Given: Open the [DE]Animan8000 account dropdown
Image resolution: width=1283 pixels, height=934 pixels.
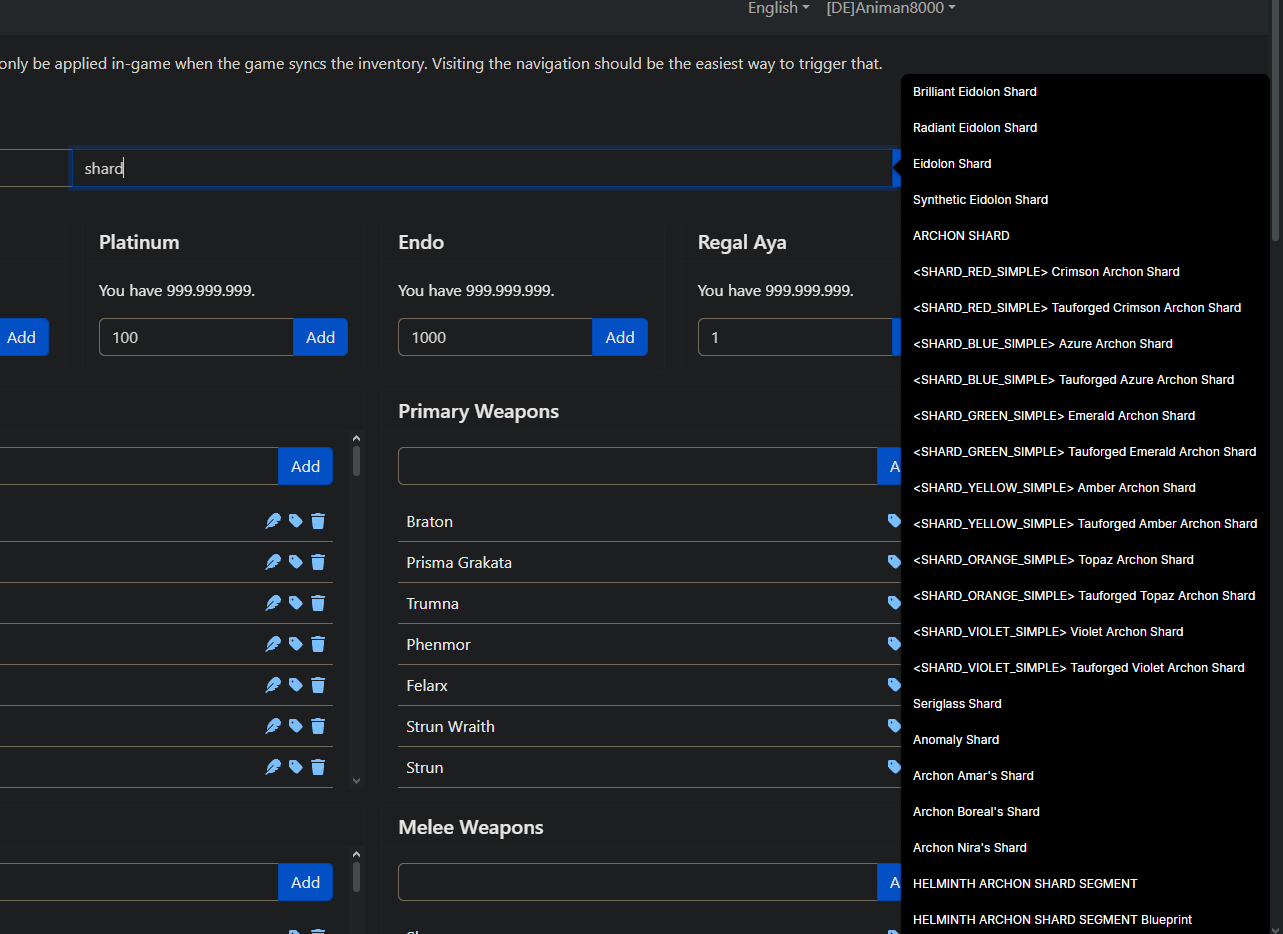Looking at the screenshot, I should coord(890,8).
